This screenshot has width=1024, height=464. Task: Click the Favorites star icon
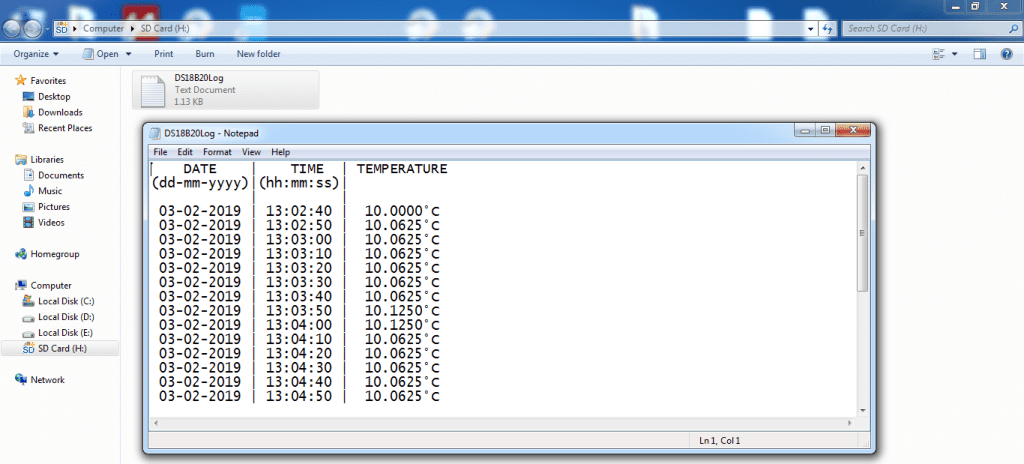pyautogui.click(x=21, y=81)
